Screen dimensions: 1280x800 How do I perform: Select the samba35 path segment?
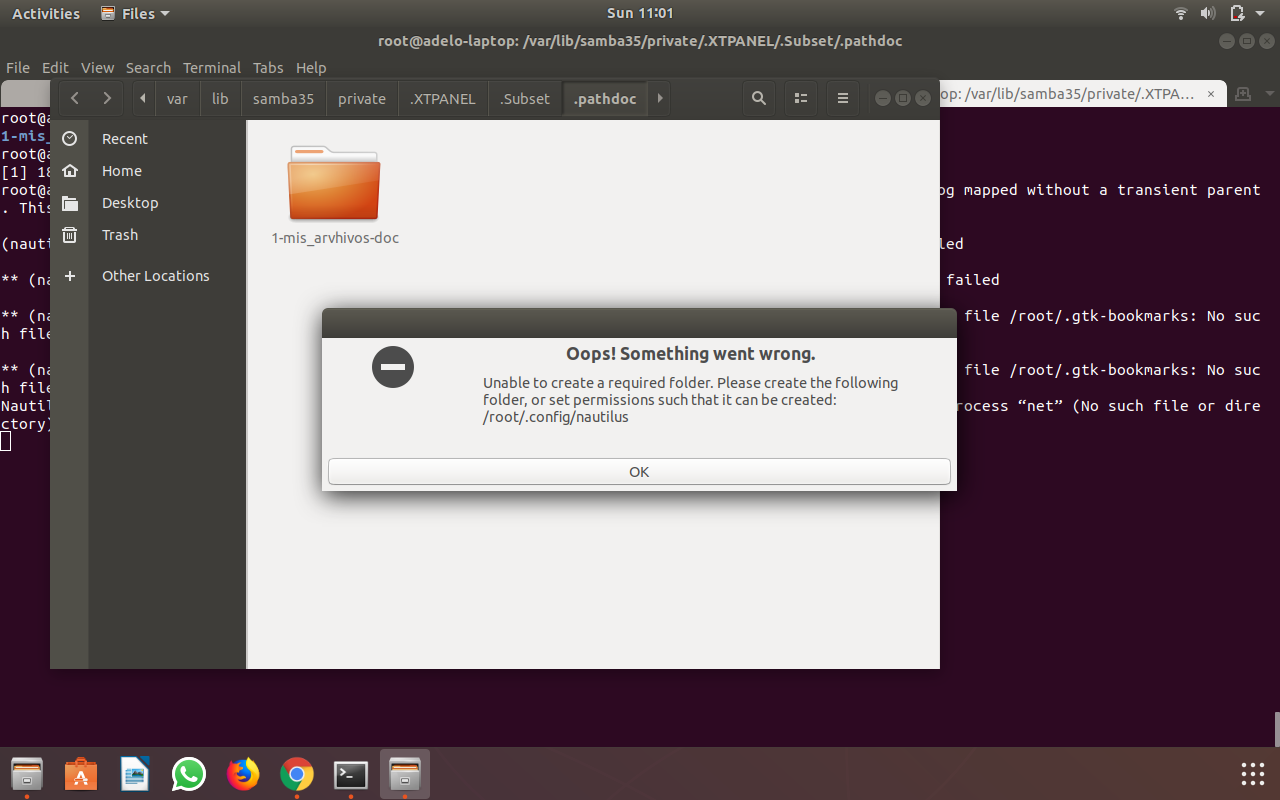point(283,98)
